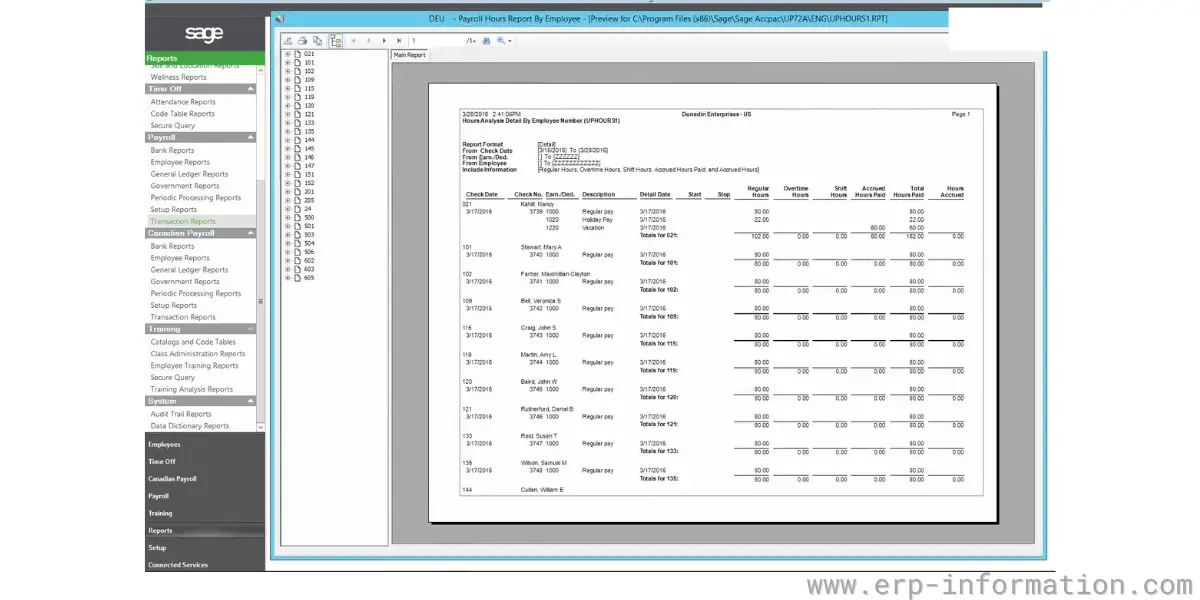Screen dimensions: 1200x600
Task: Select tree item 506
Action: pyautogui.click(x=309, y=252)
